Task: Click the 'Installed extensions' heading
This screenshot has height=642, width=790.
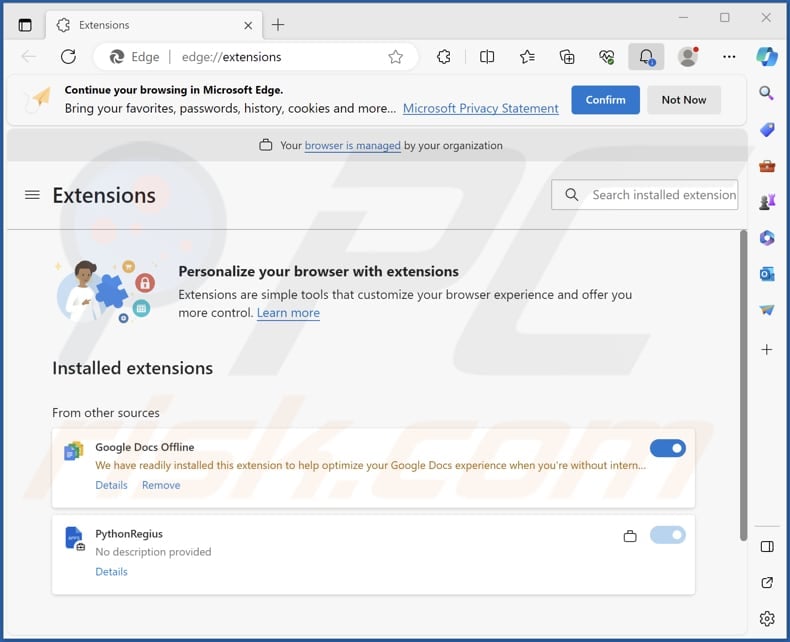Action: 133,368
